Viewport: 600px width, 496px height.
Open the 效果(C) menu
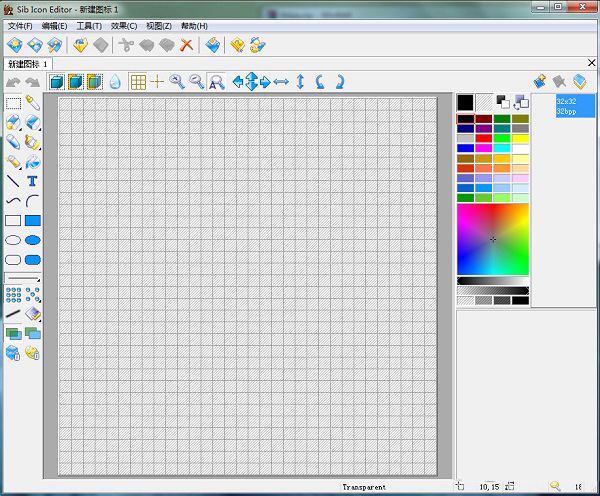125,25
